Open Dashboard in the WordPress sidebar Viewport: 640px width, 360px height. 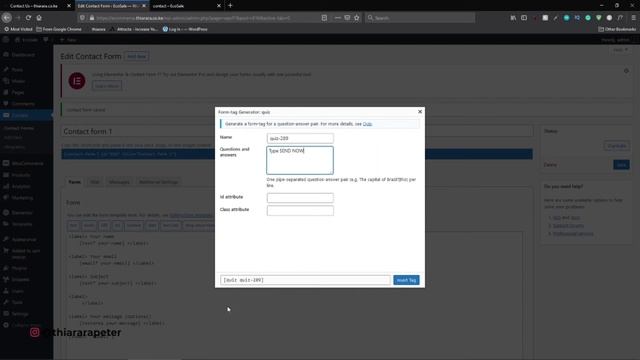coord(23,55)
